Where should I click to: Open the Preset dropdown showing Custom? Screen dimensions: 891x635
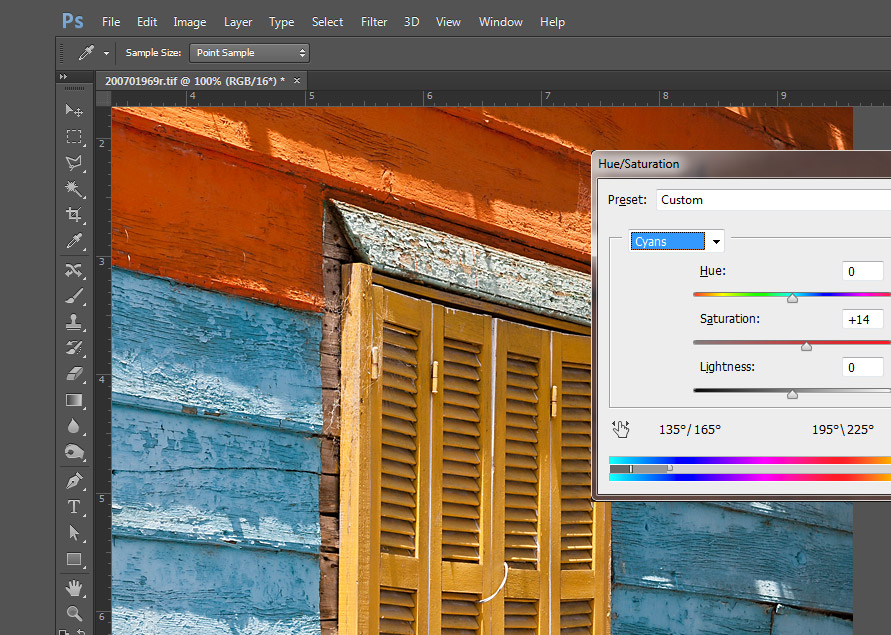(x=773, y=200)
